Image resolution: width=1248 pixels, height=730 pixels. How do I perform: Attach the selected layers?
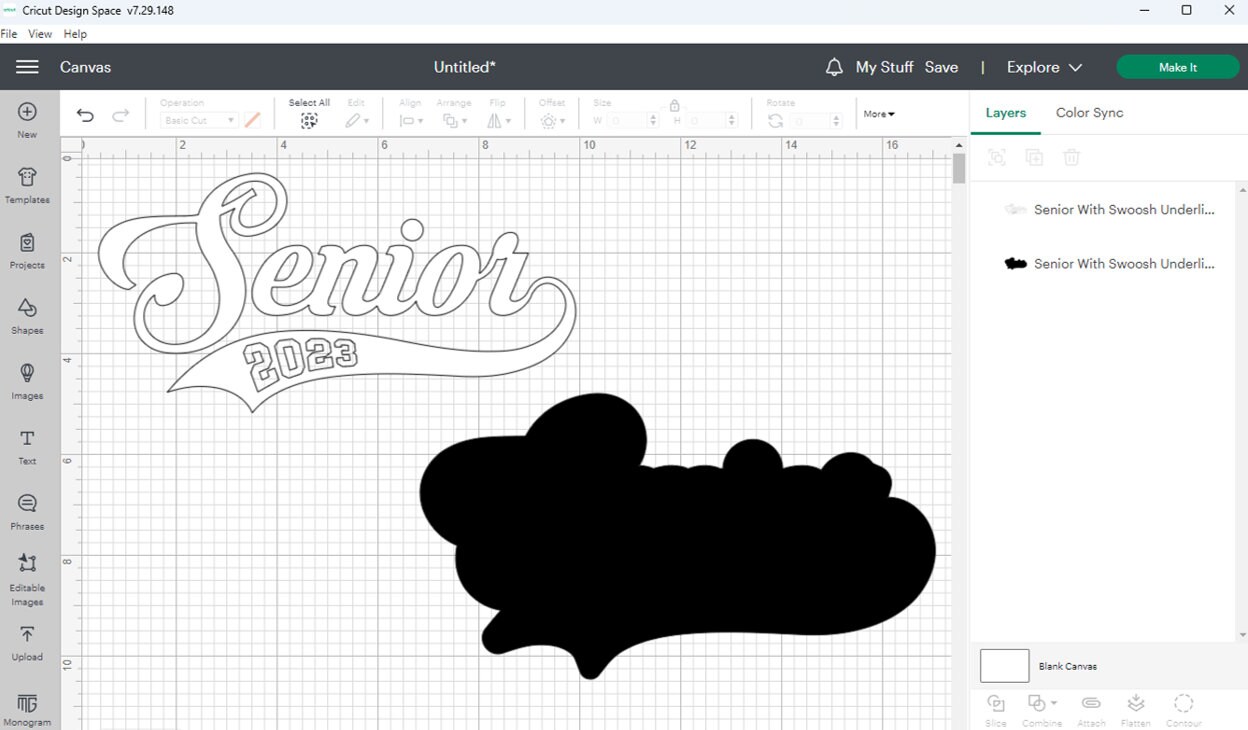coord(1091,705)
